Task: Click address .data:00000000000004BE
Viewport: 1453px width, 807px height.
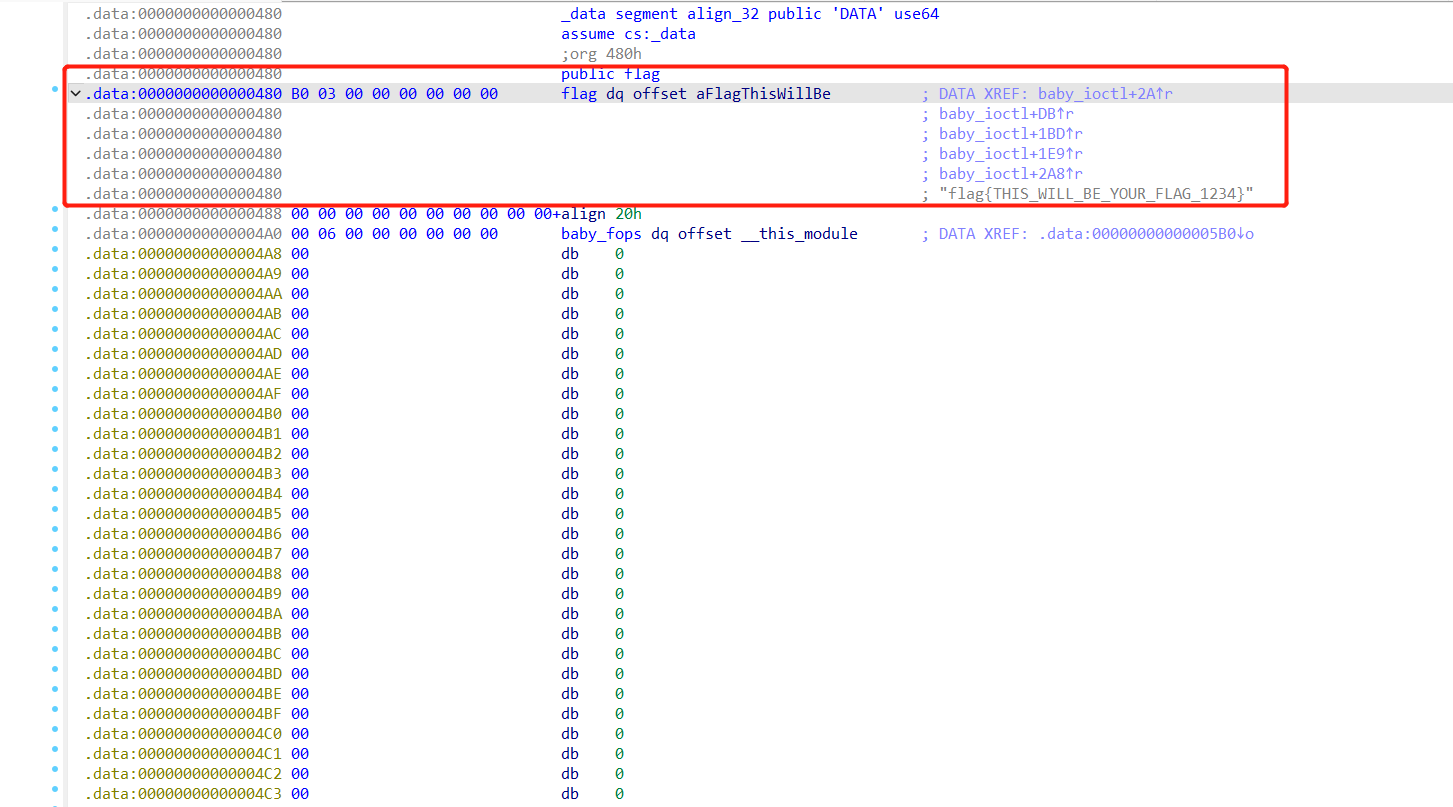Action: pos(183,694)
